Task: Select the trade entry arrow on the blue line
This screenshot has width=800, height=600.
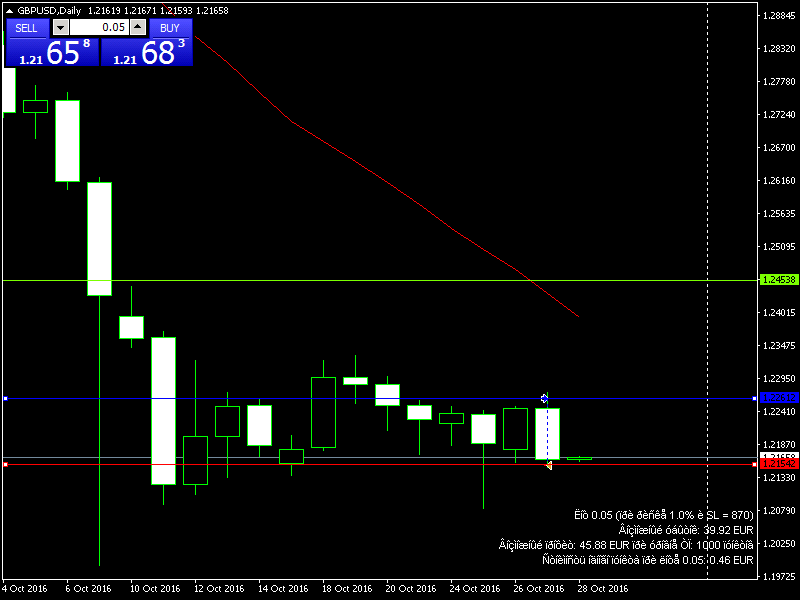Action: click(544, 398)
